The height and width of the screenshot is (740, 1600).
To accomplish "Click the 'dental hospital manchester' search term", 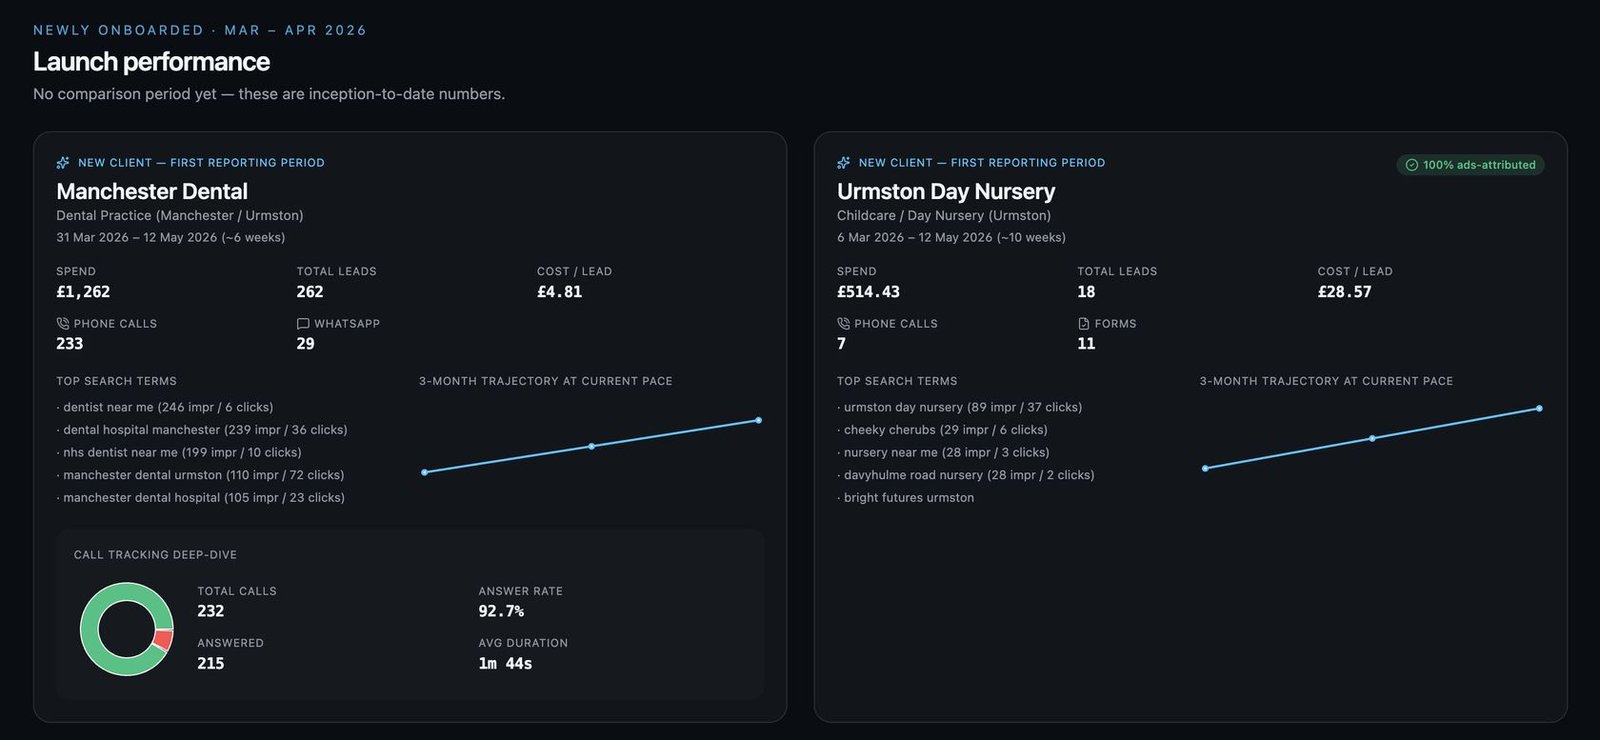I will [202, 430].
